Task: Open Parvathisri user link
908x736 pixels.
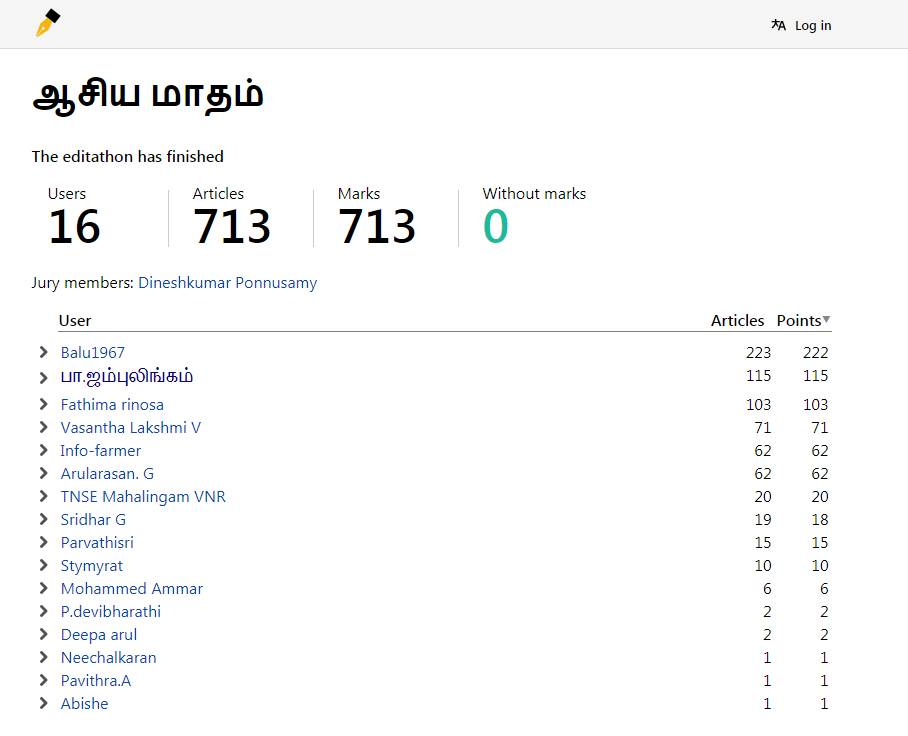Action: (97, 543)
